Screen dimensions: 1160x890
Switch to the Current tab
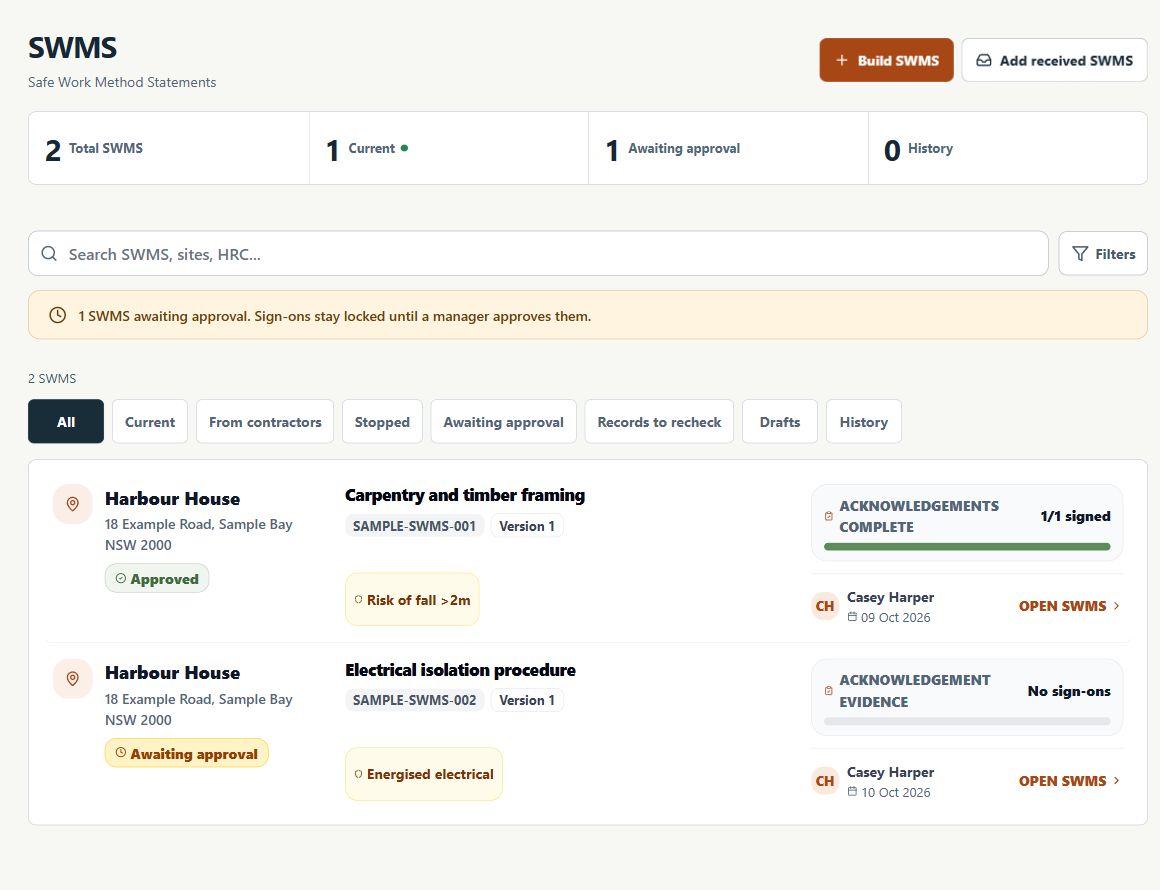[150, 422]
